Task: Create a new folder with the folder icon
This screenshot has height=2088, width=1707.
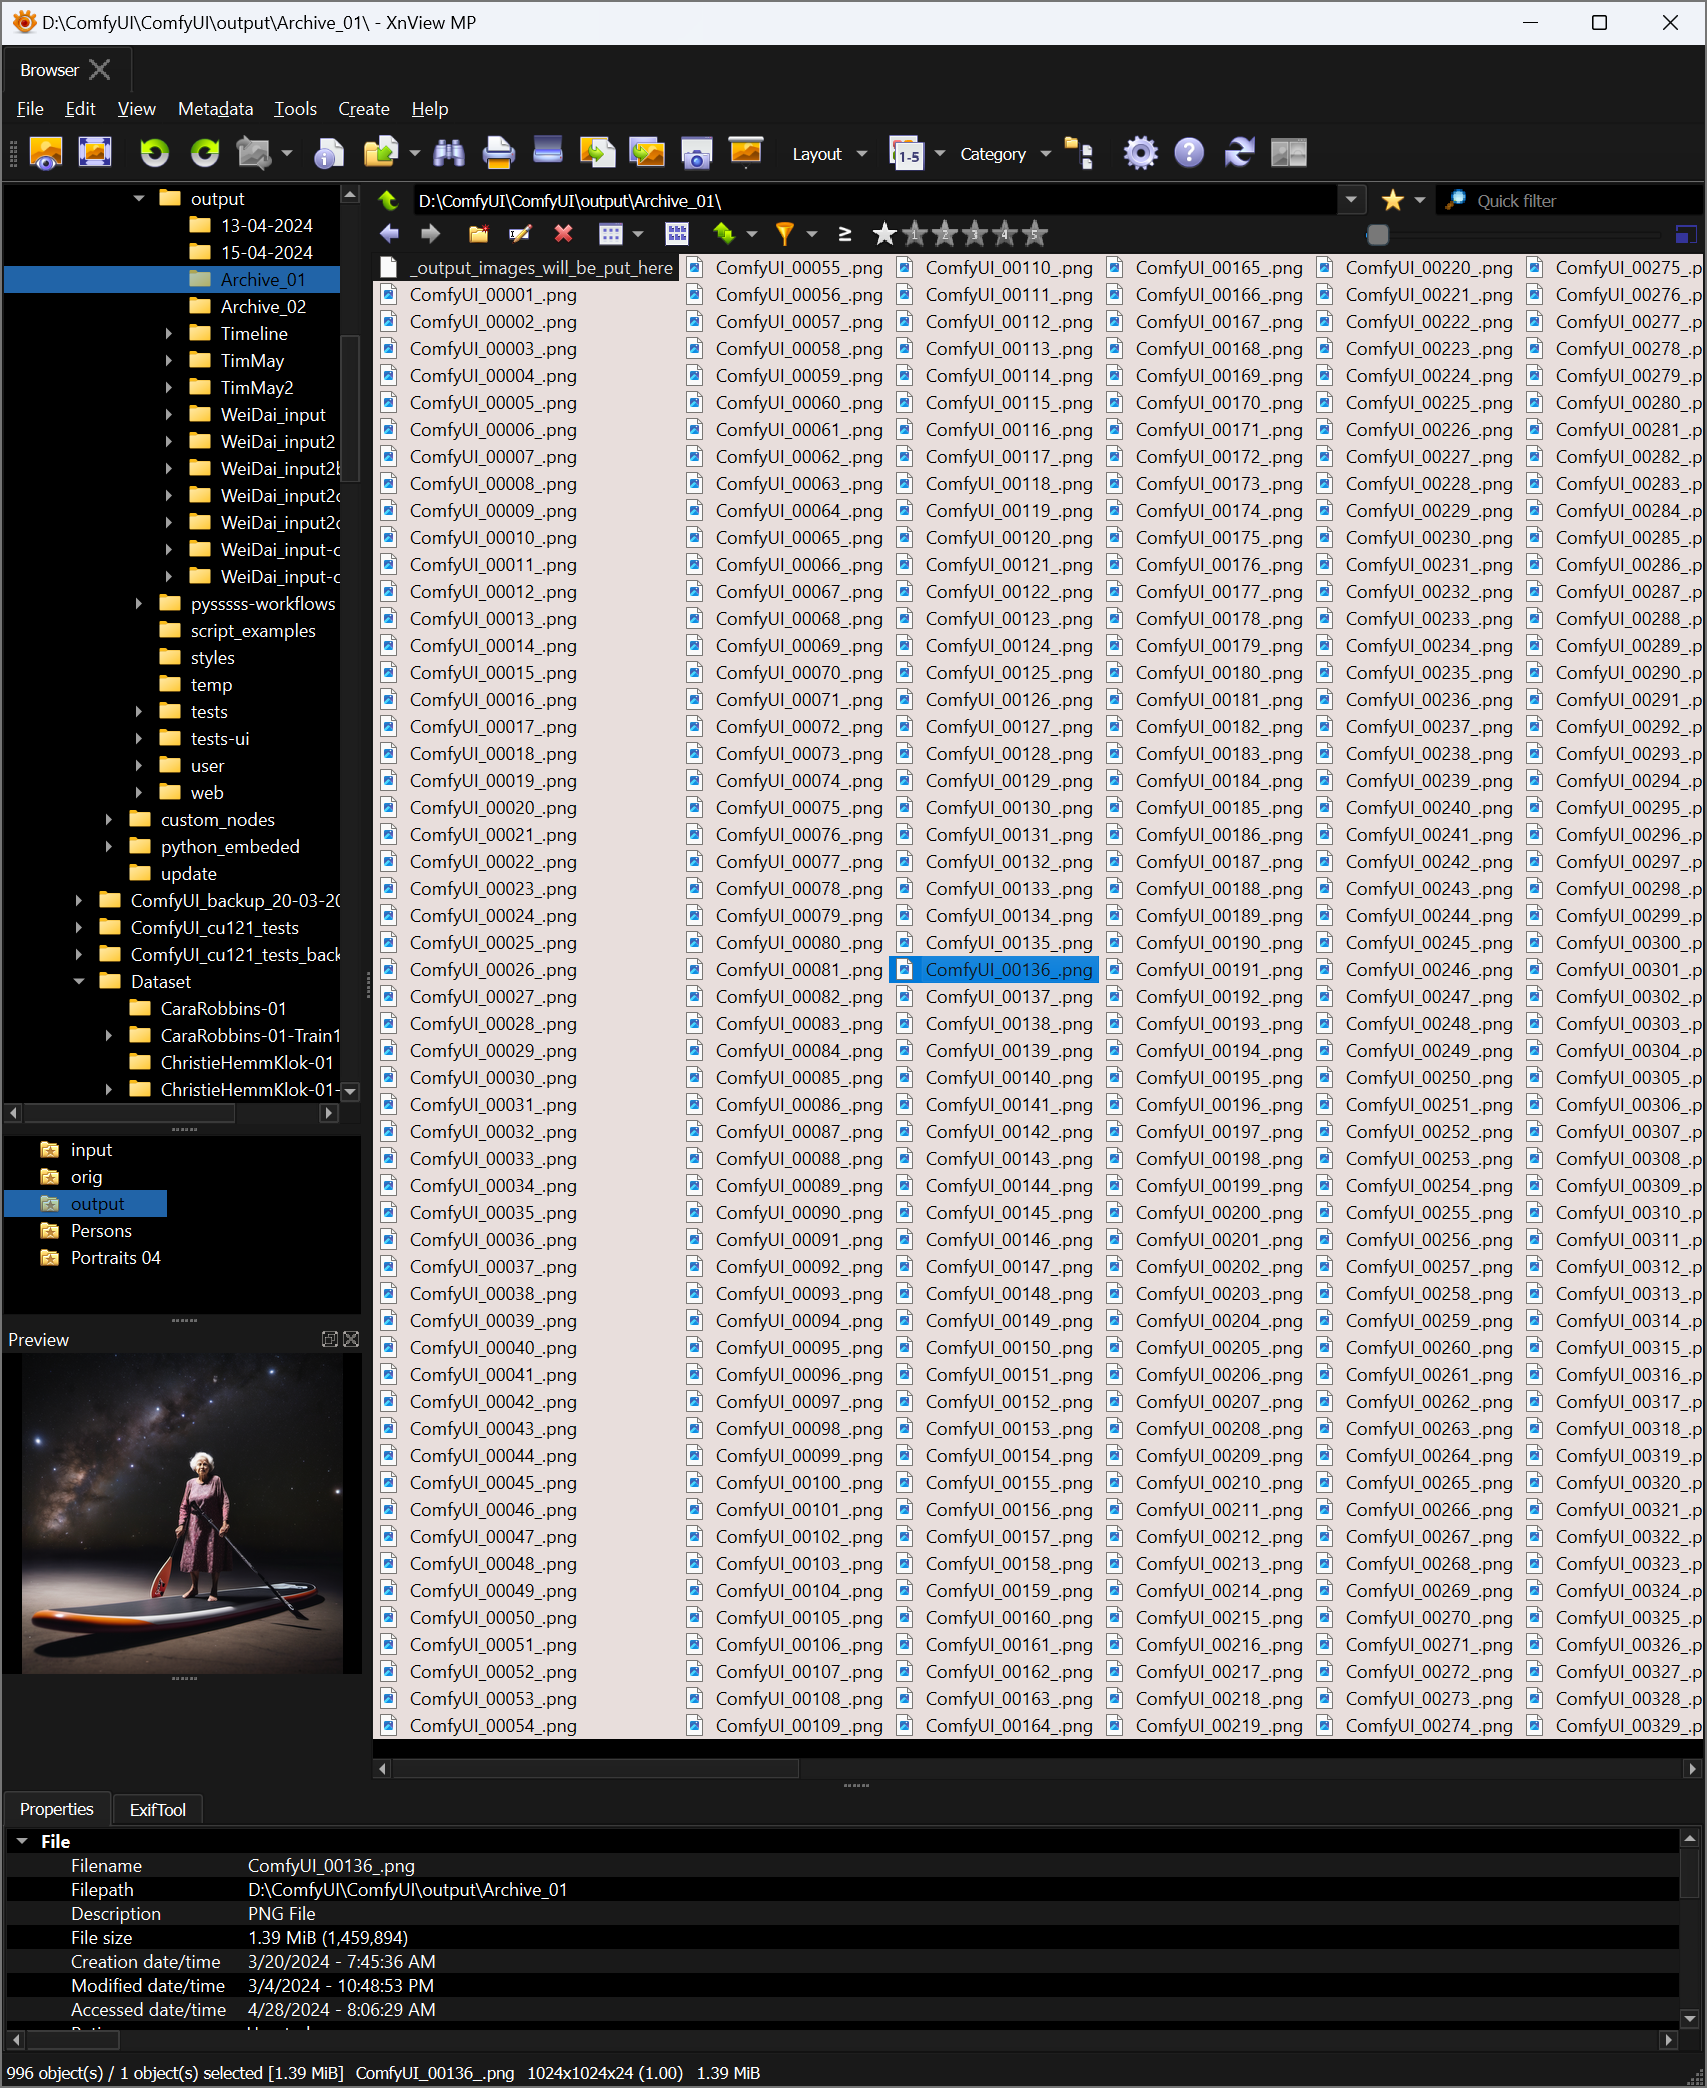Action: pyautogui.click(x=478, y=234)
